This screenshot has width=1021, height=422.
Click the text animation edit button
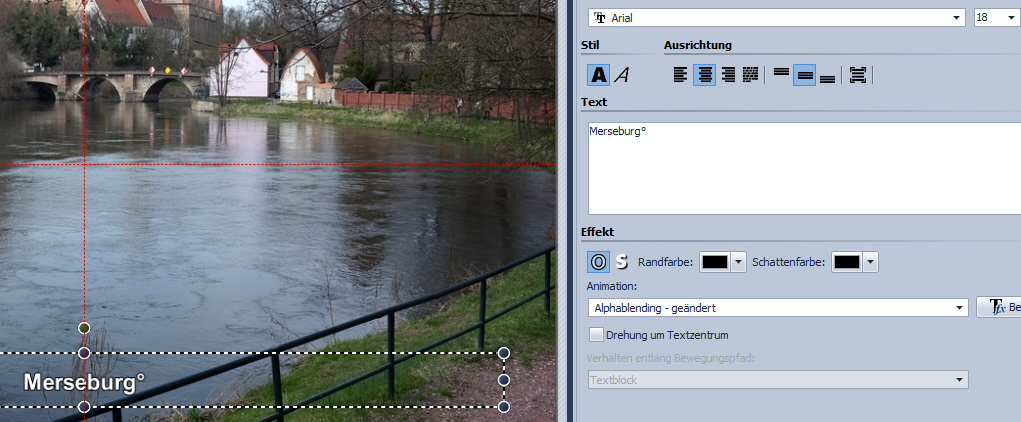pyautogui.click(x=999, y=308)
